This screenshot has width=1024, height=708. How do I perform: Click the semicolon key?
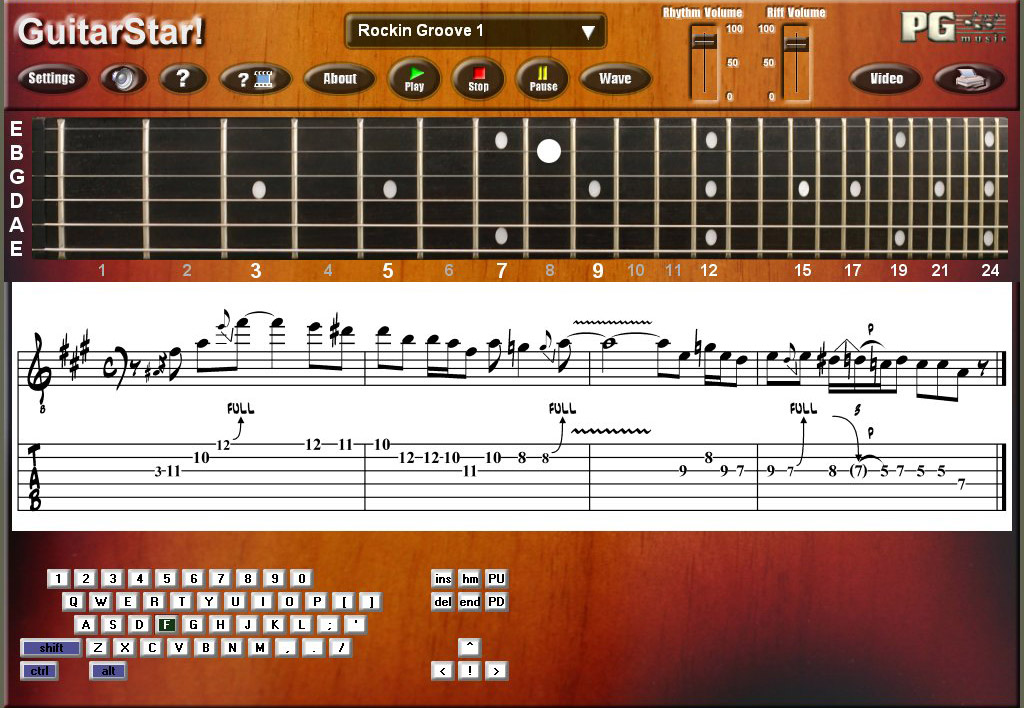point(329,624)
